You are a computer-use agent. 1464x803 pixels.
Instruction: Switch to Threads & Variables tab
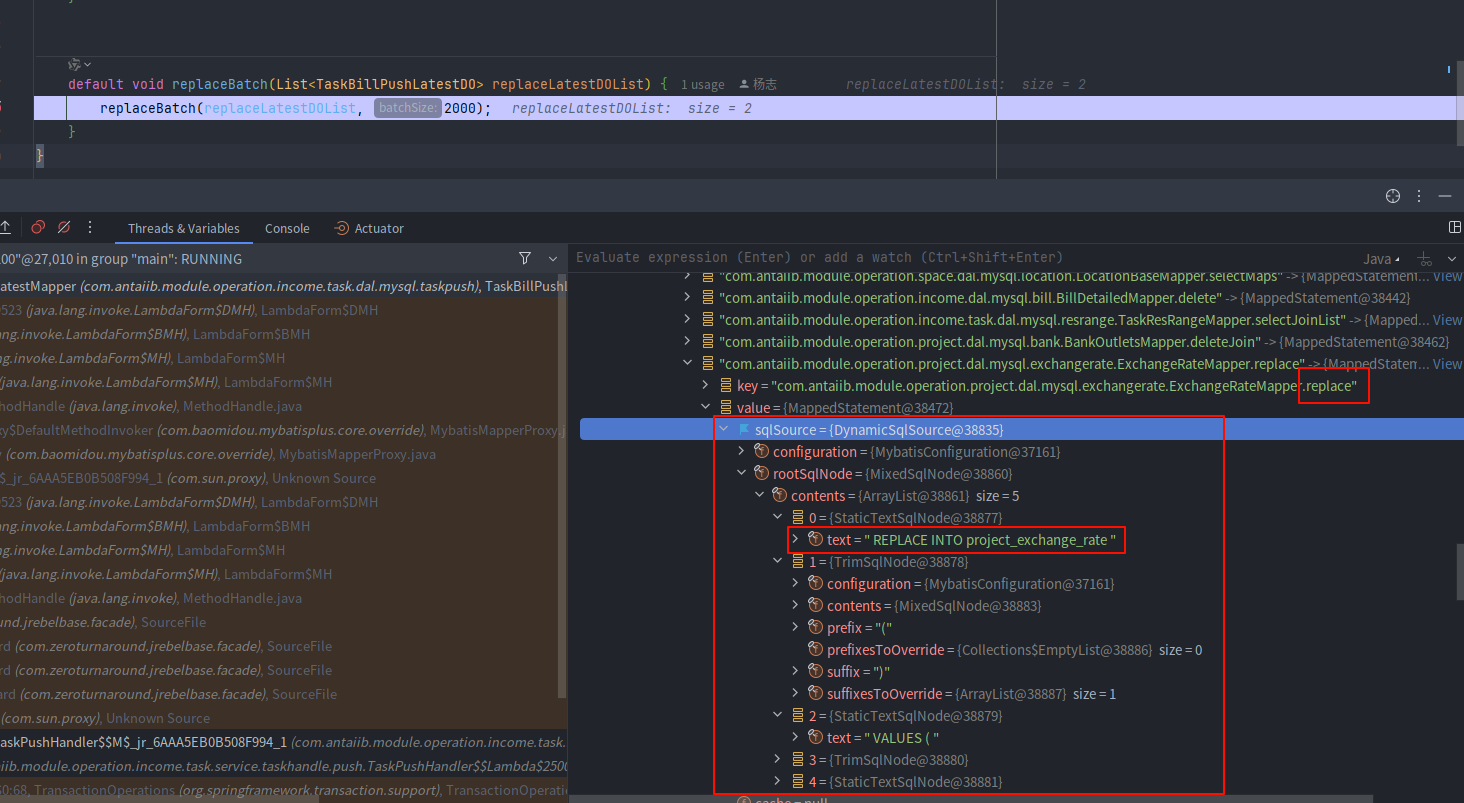[184, 228]
